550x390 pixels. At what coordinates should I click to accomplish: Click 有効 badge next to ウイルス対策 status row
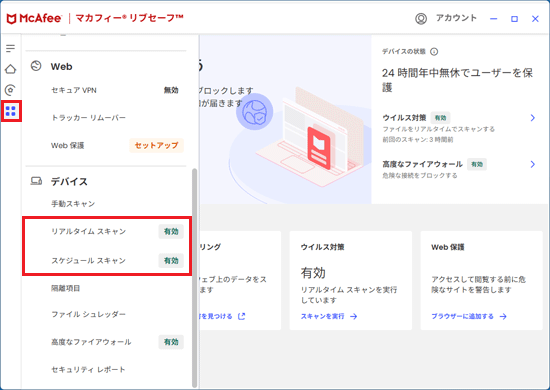pos(441,118)
